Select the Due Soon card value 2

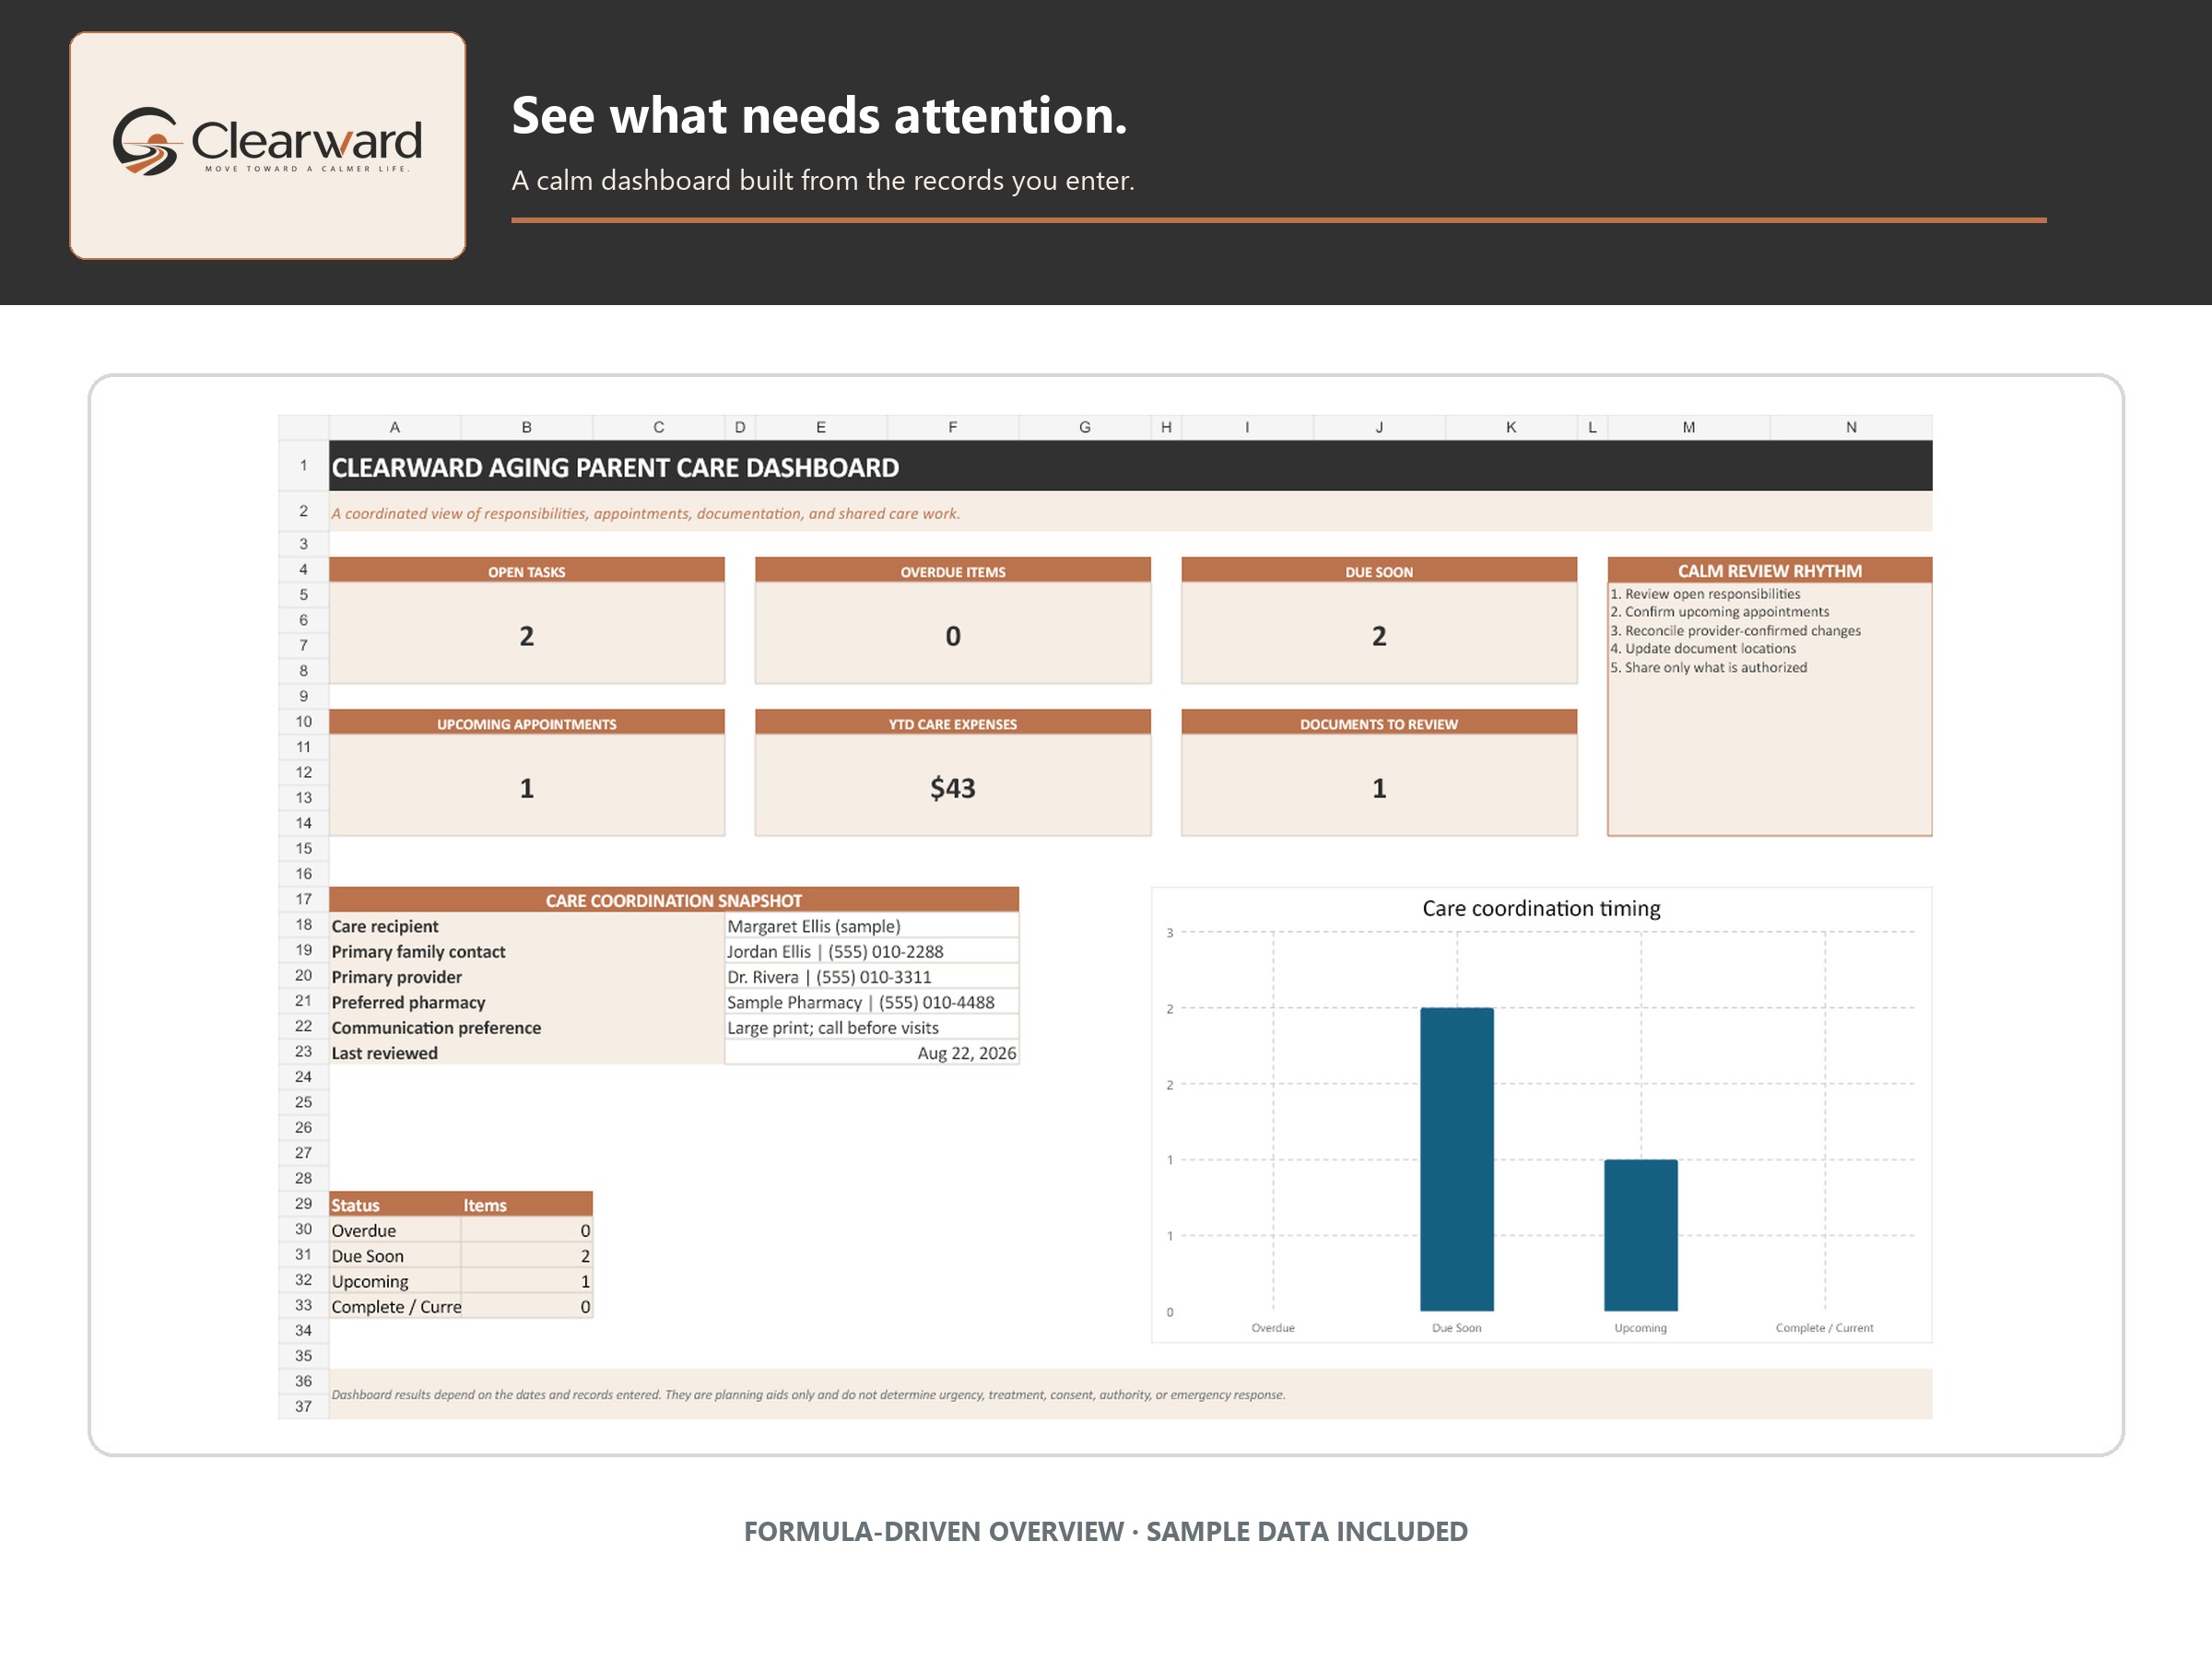(1378, 635)
